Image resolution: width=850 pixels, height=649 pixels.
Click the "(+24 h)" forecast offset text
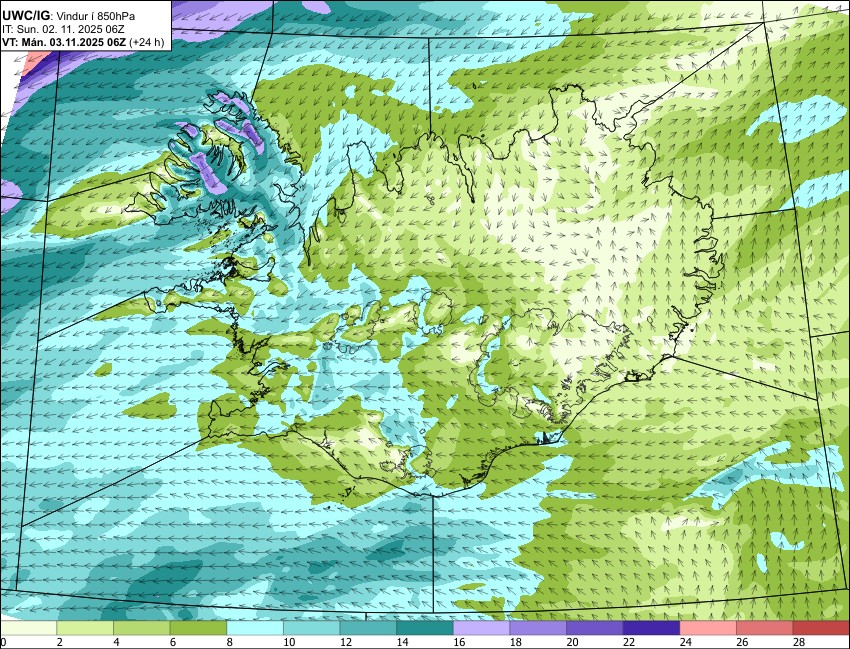coord(147,43)
